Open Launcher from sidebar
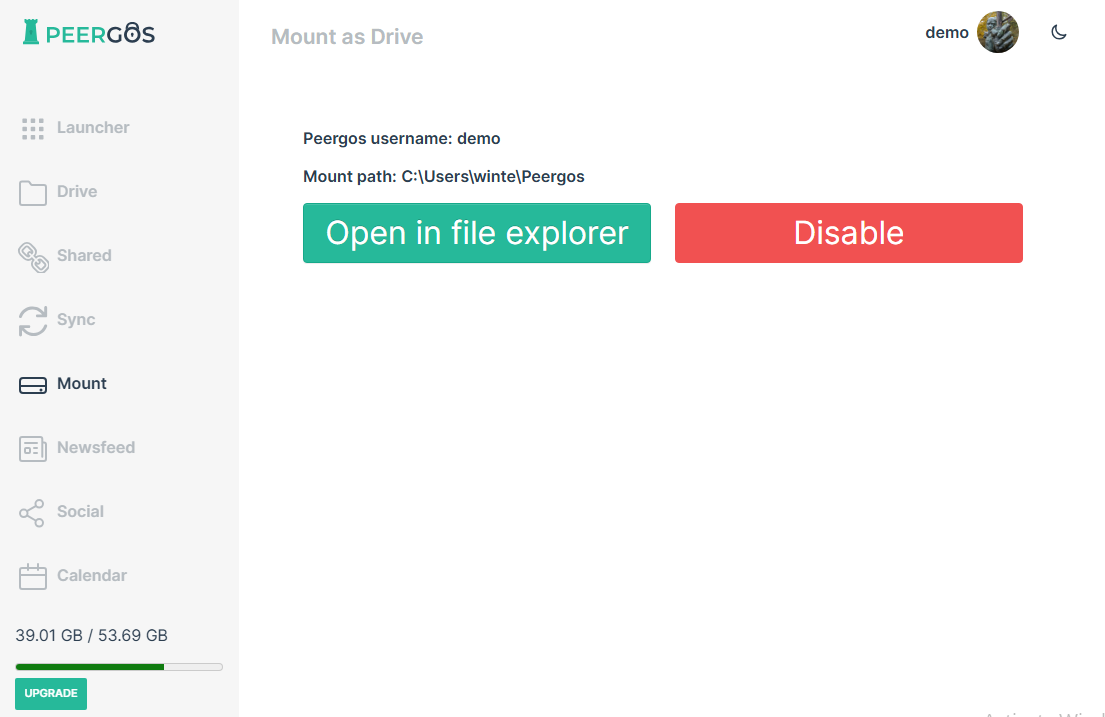 click(x=93, y=128)
